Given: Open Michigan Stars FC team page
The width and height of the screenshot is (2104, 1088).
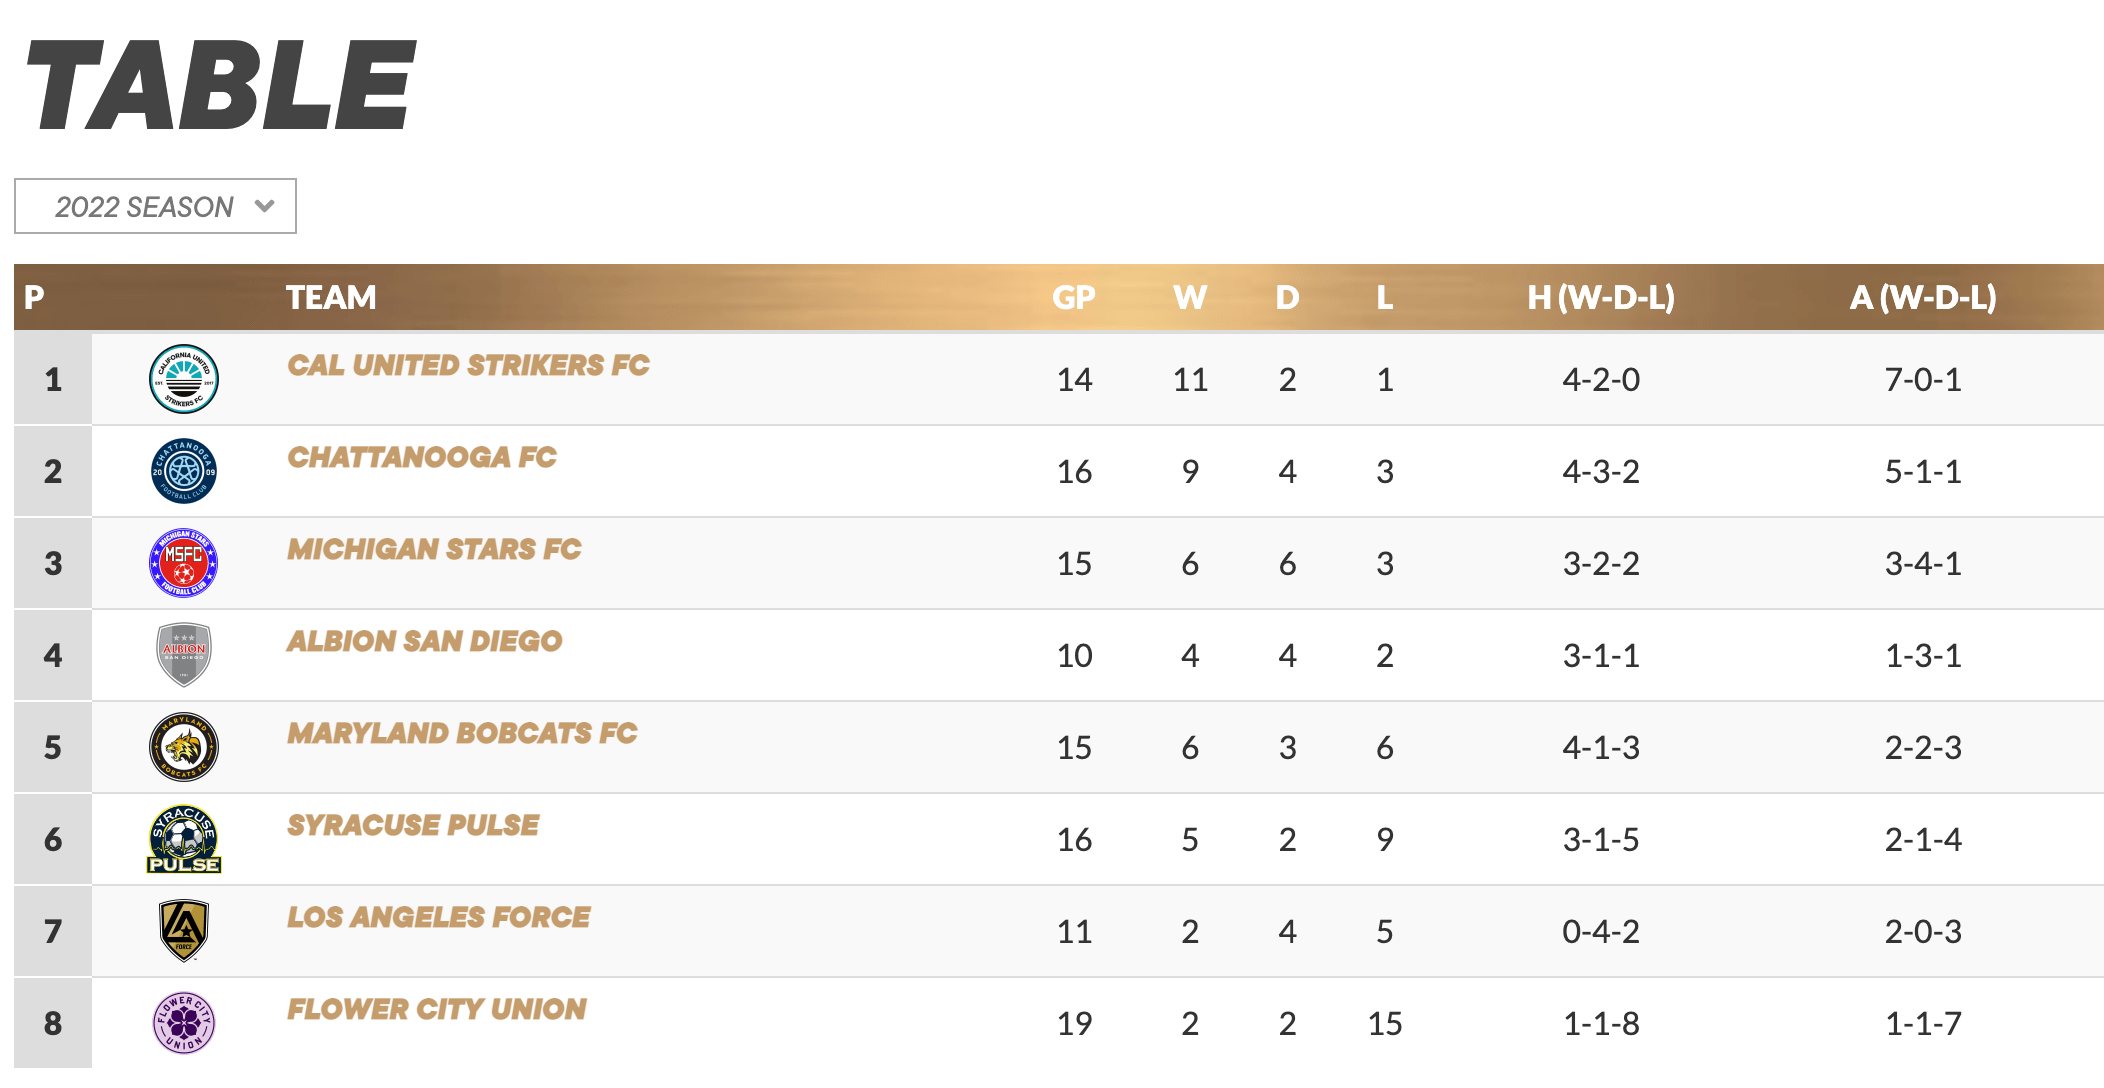Looking at the screenshot, I should (x=434, y=549).
